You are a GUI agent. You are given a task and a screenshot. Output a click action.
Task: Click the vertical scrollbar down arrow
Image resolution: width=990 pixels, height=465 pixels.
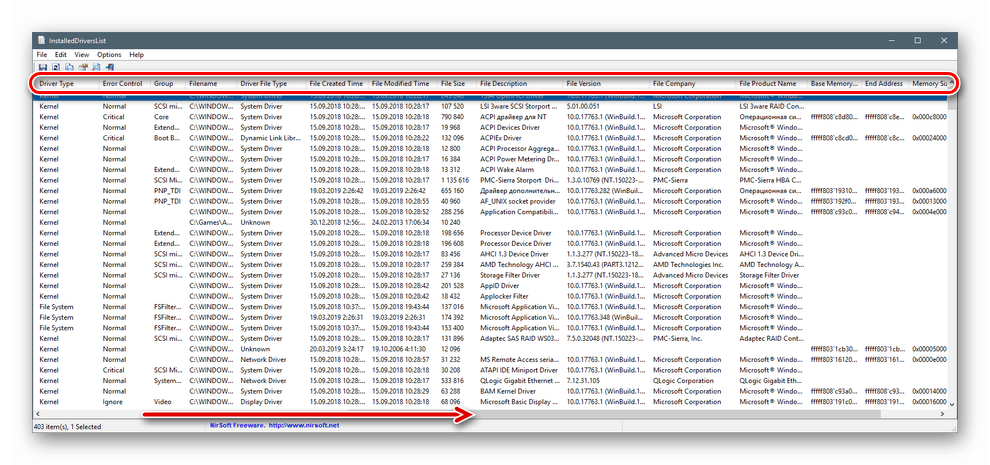pos(951,404)
